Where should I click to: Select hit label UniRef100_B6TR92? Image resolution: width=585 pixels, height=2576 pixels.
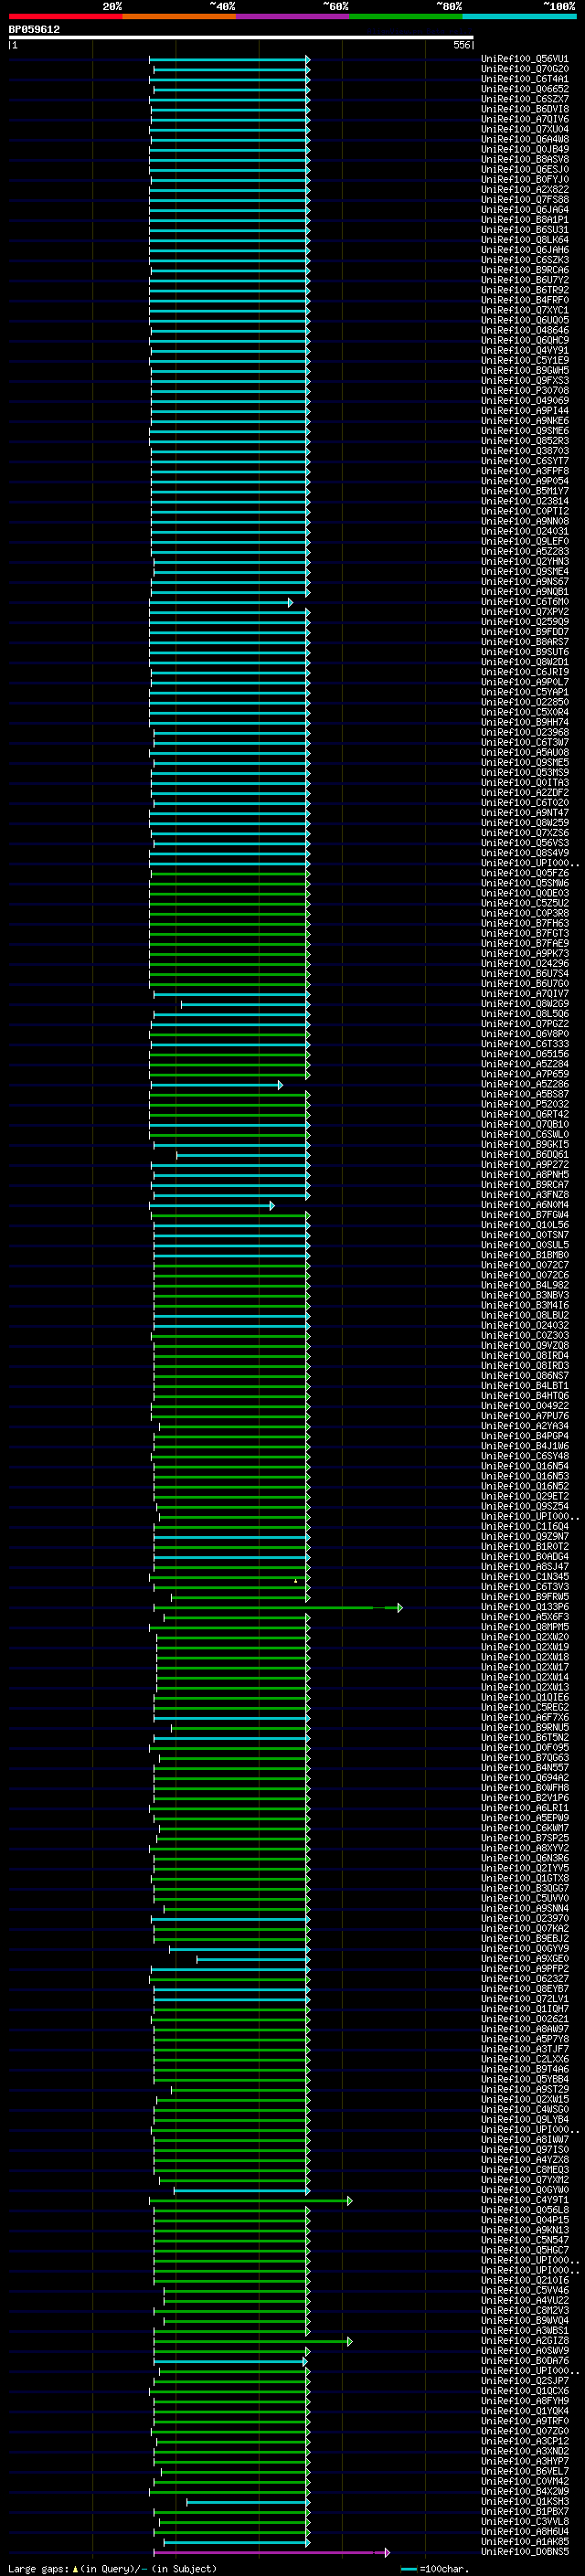pos(525,290)
